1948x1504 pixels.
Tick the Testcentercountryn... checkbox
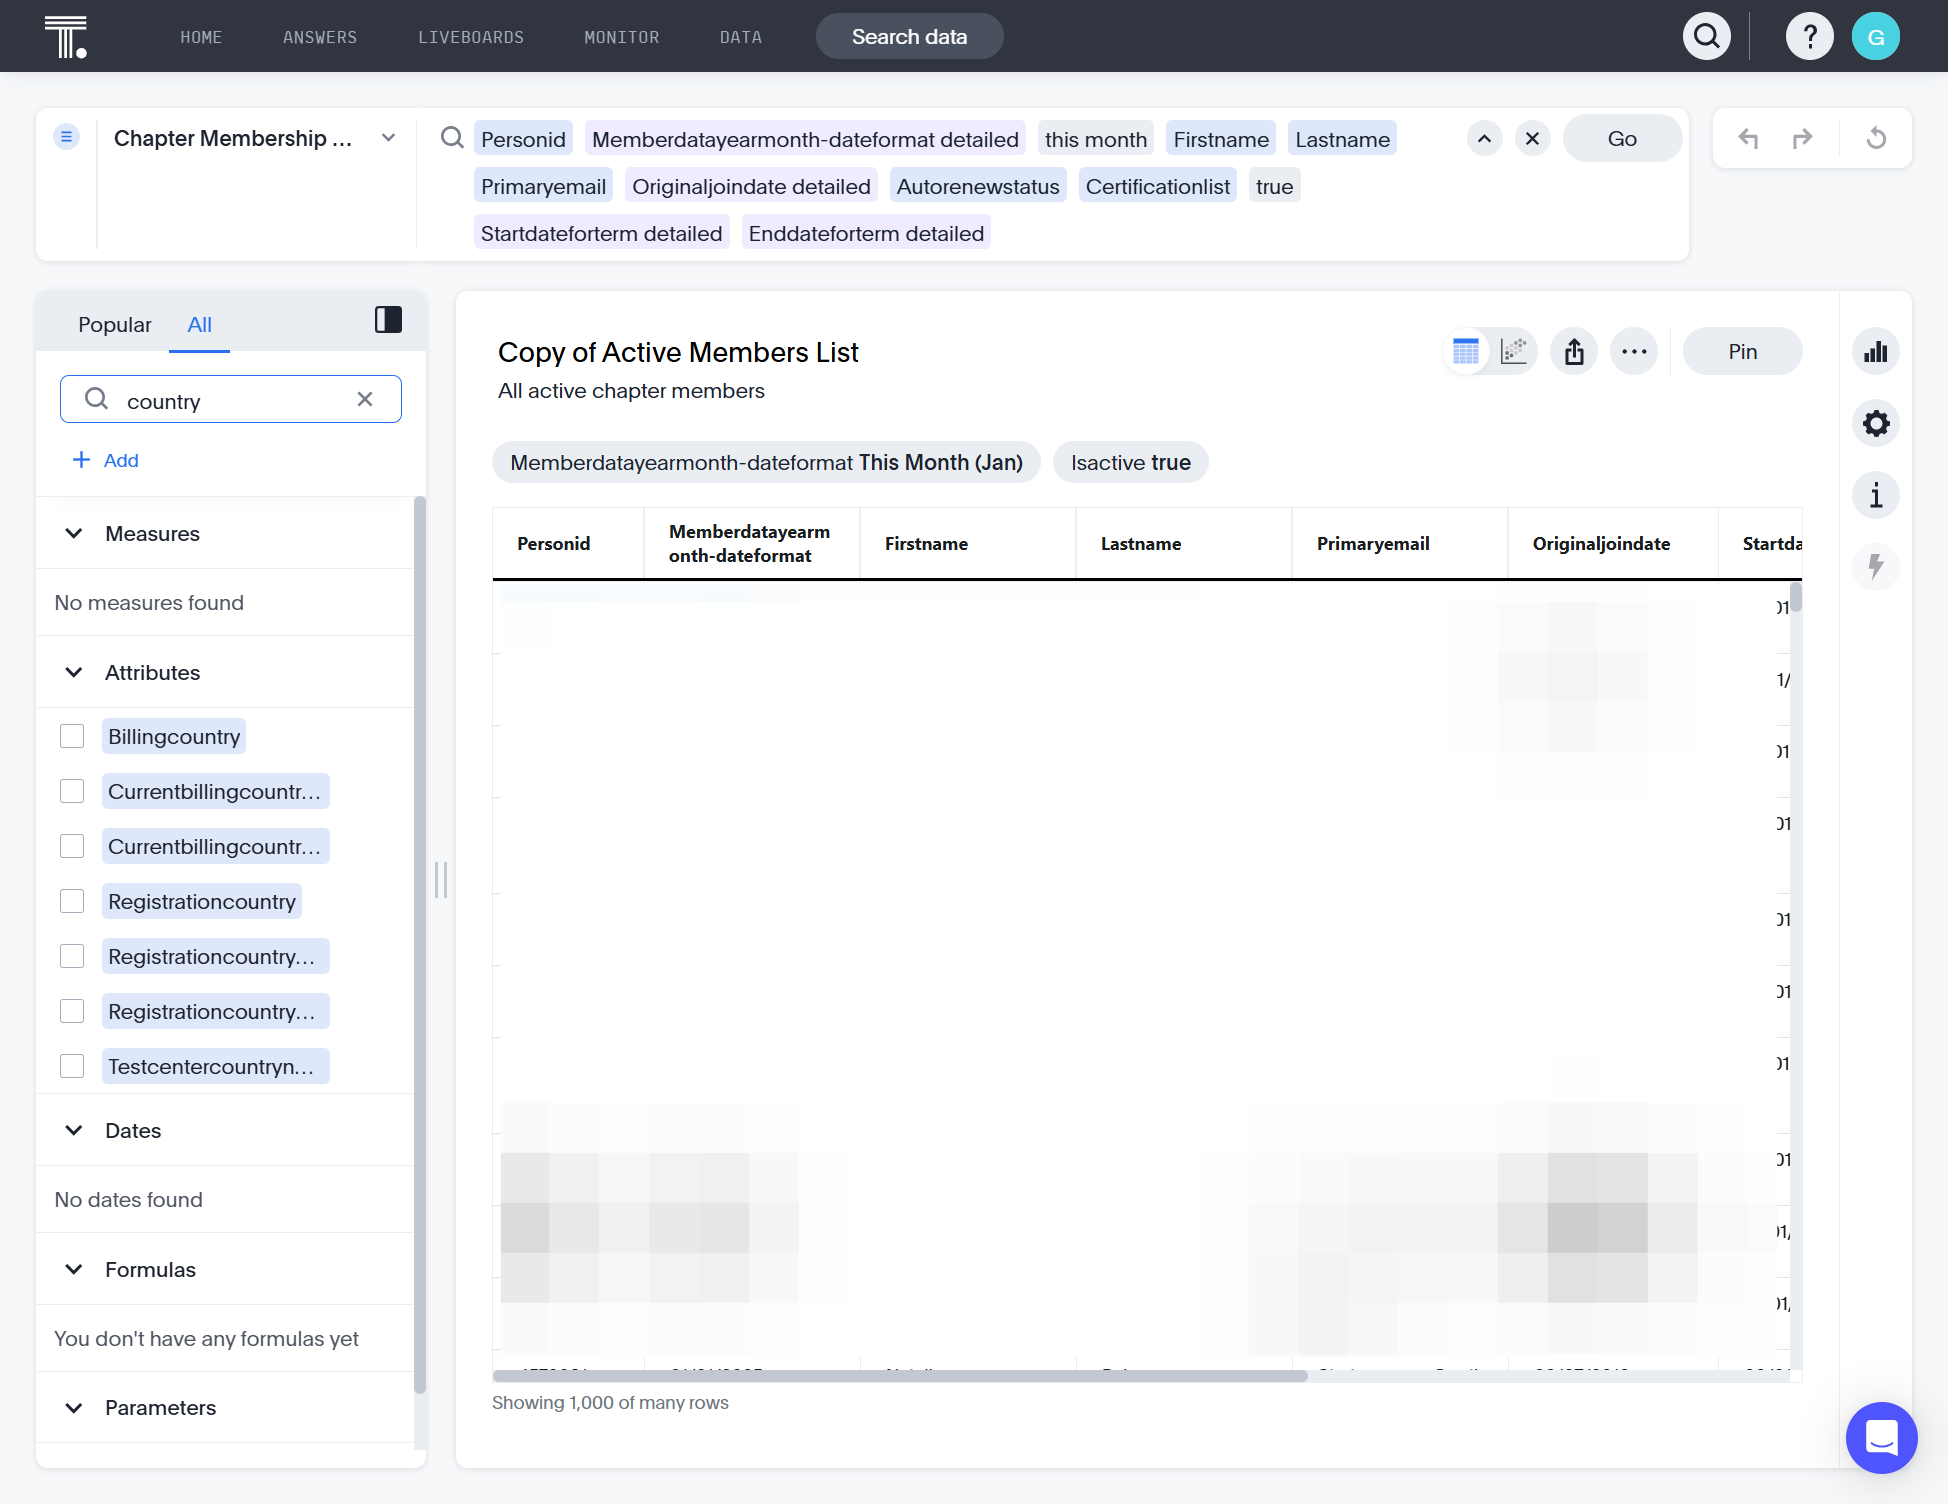click(72, 1066)
